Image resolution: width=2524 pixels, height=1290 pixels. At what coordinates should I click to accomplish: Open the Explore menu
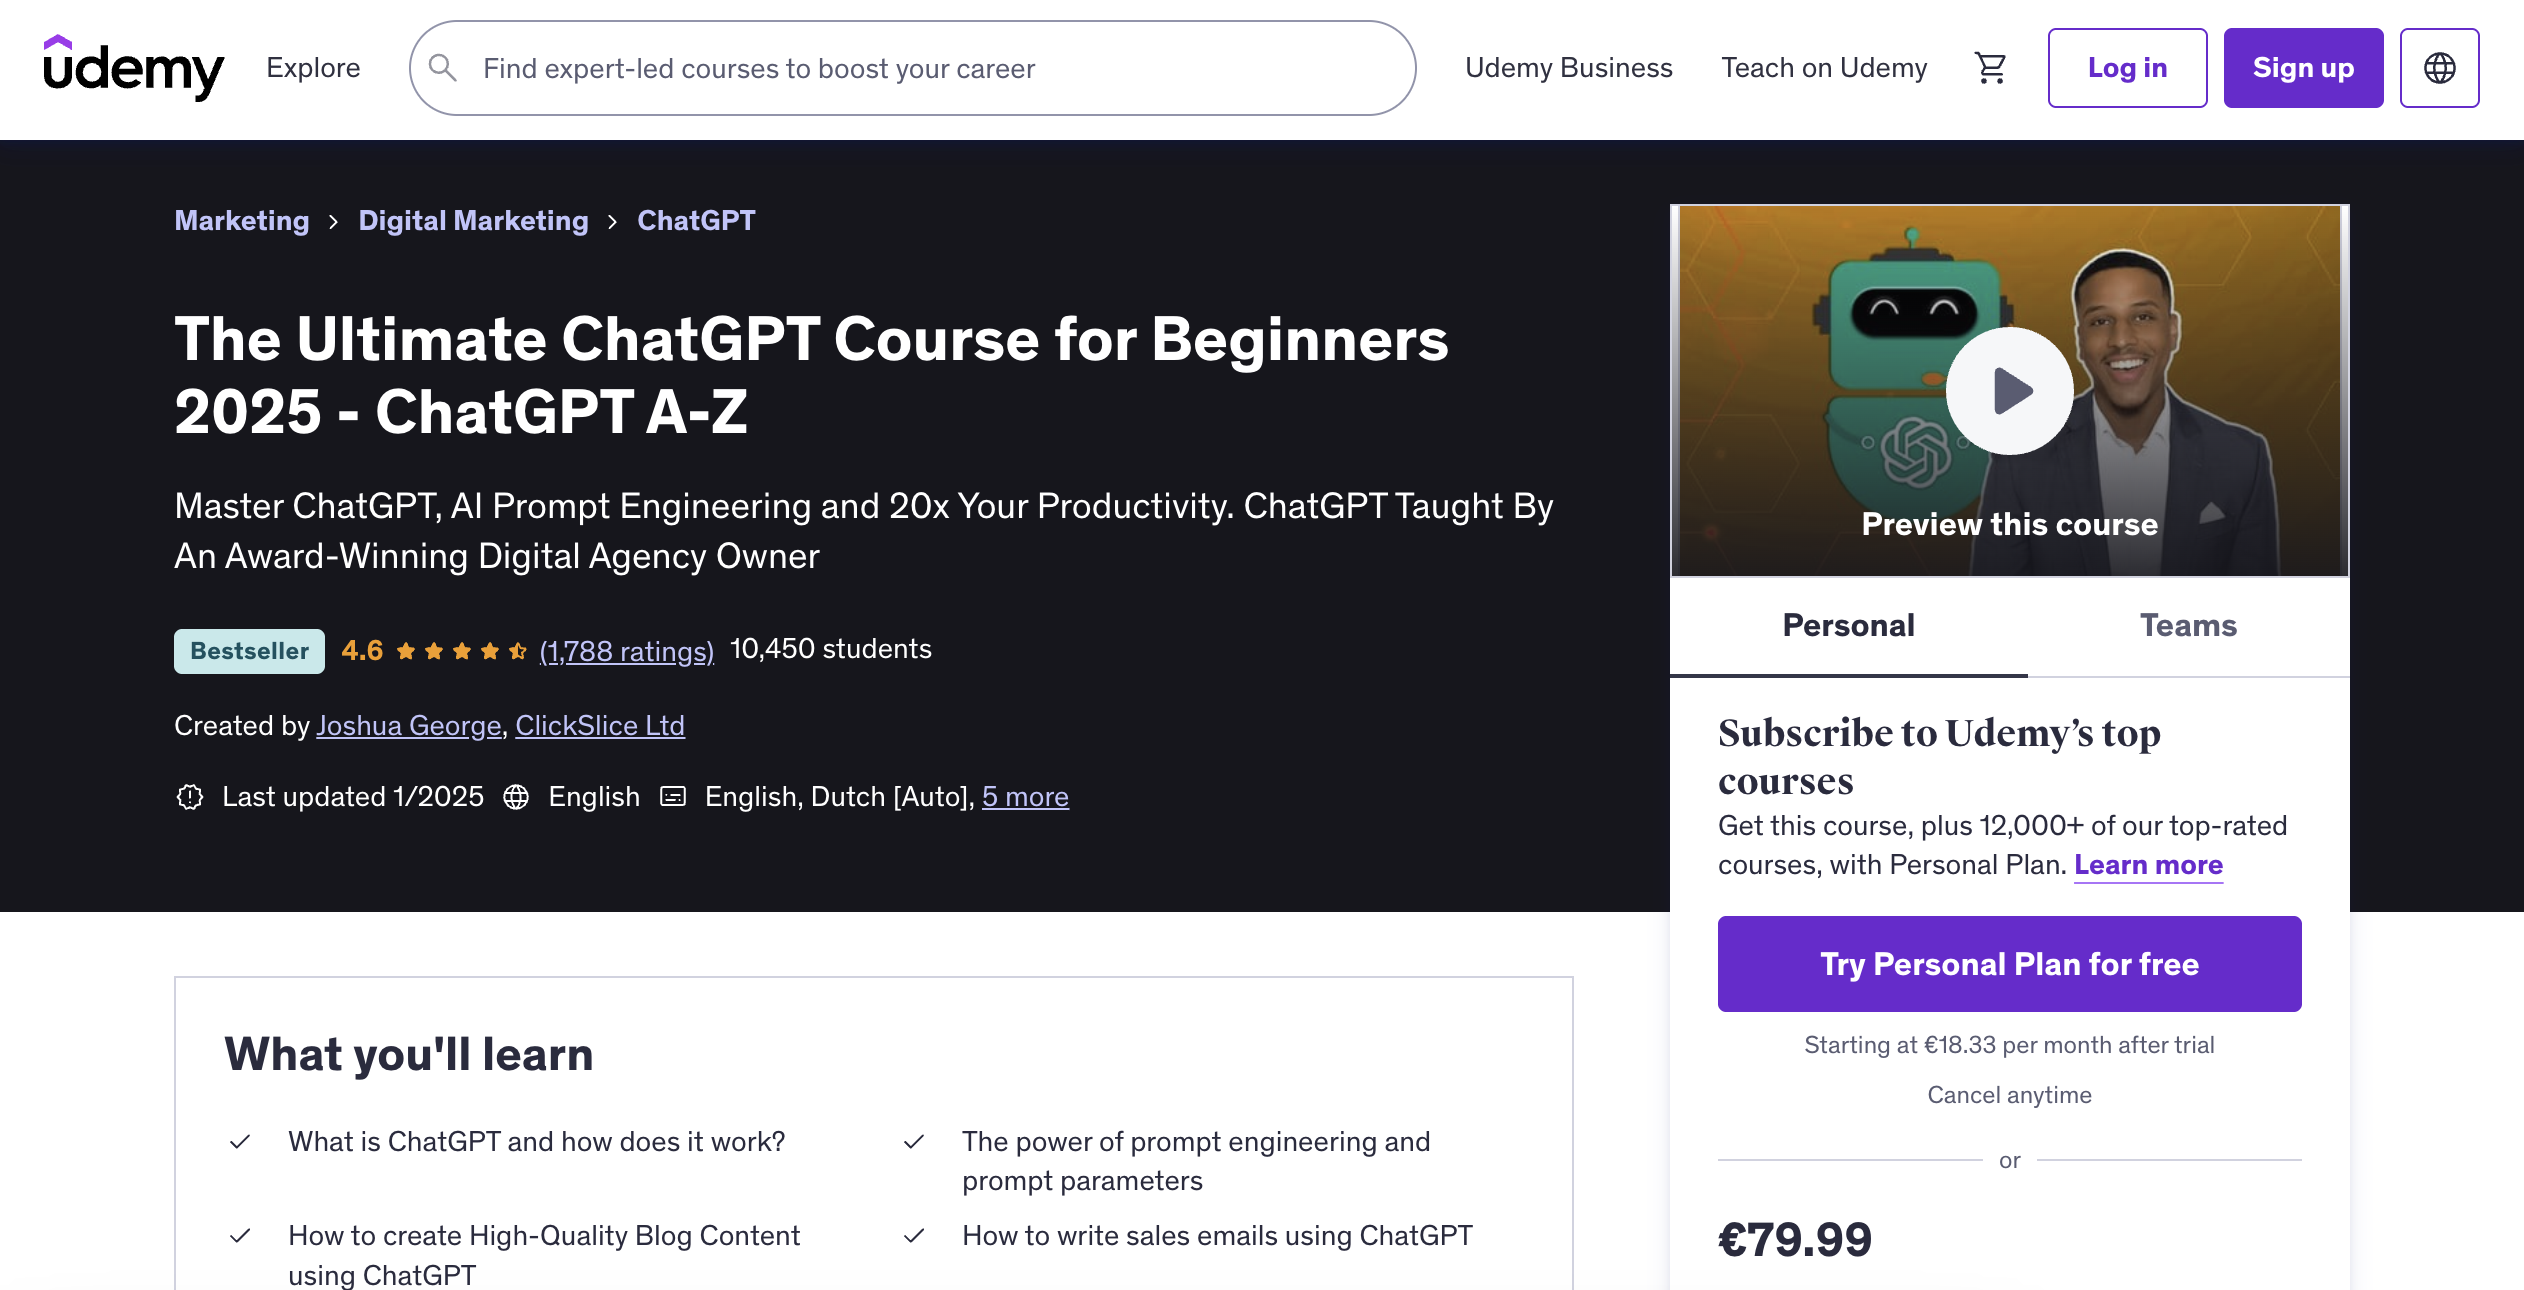(x=312, y=67)
